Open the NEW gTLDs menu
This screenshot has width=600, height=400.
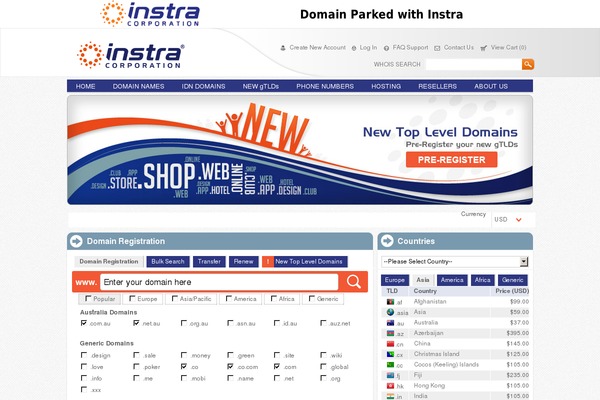click(261, 86)
